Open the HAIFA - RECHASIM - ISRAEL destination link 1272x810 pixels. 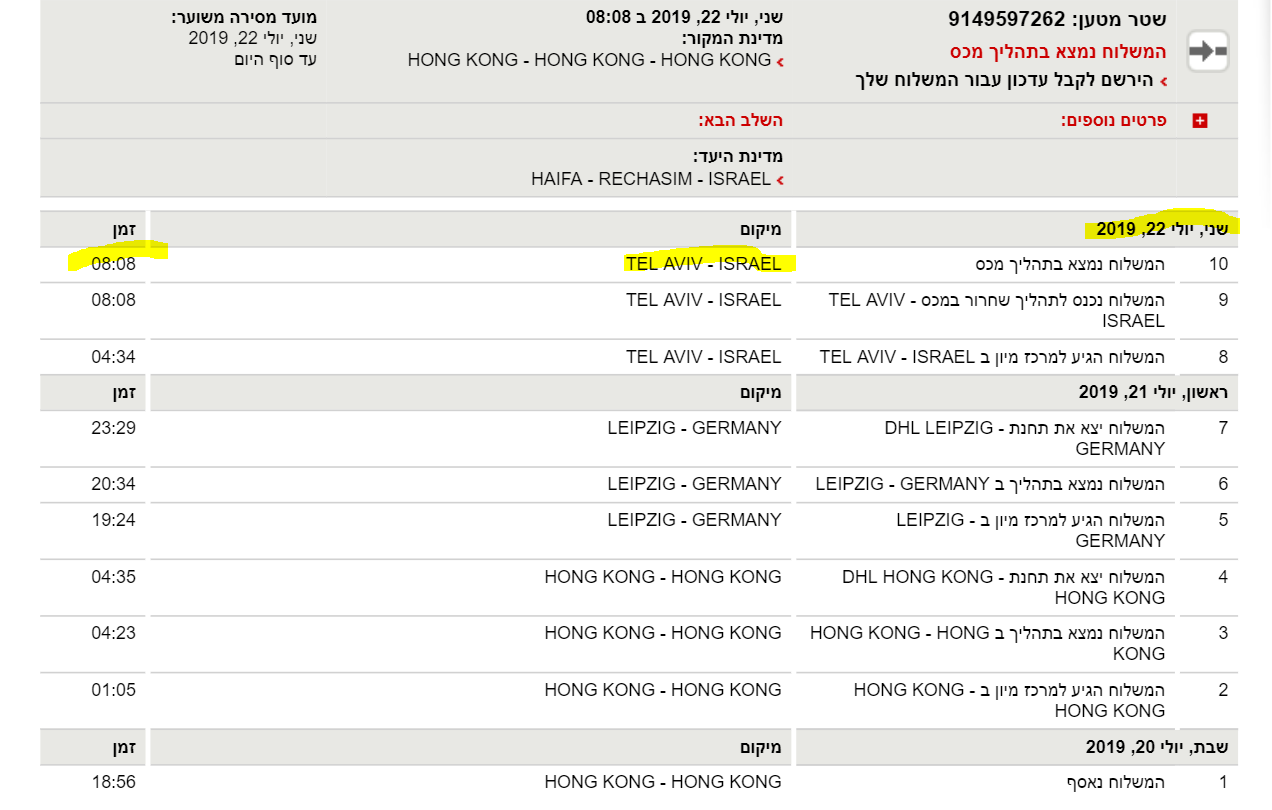coord(650,180)
